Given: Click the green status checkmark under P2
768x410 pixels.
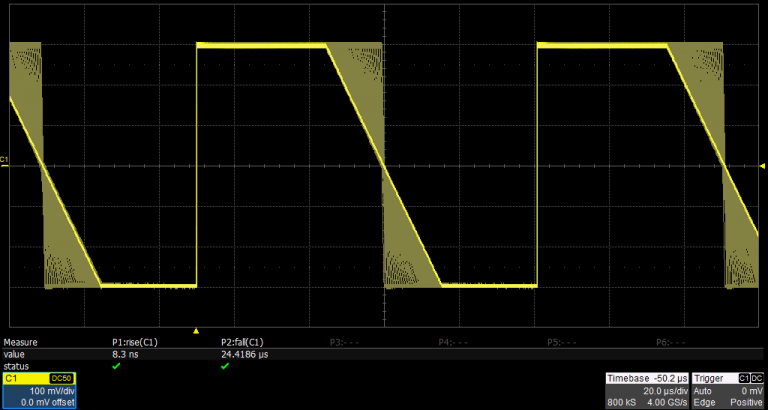Looking at the screenshot, I should (x=226, y=366).
